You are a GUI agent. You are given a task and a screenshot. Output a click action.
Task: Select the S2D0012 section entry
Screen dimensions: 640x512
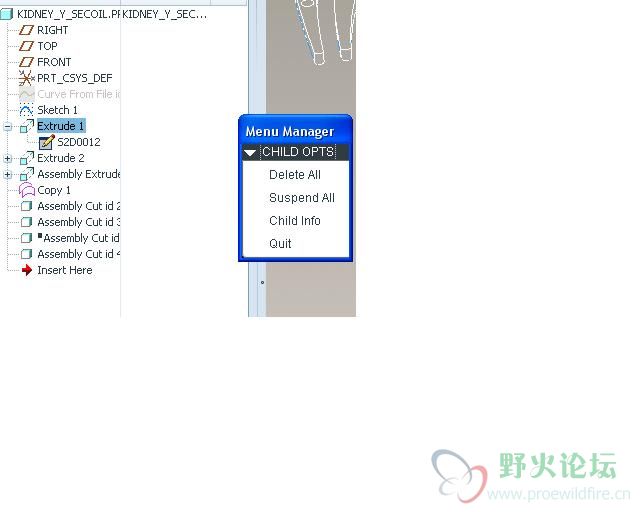tap(79, 142)
